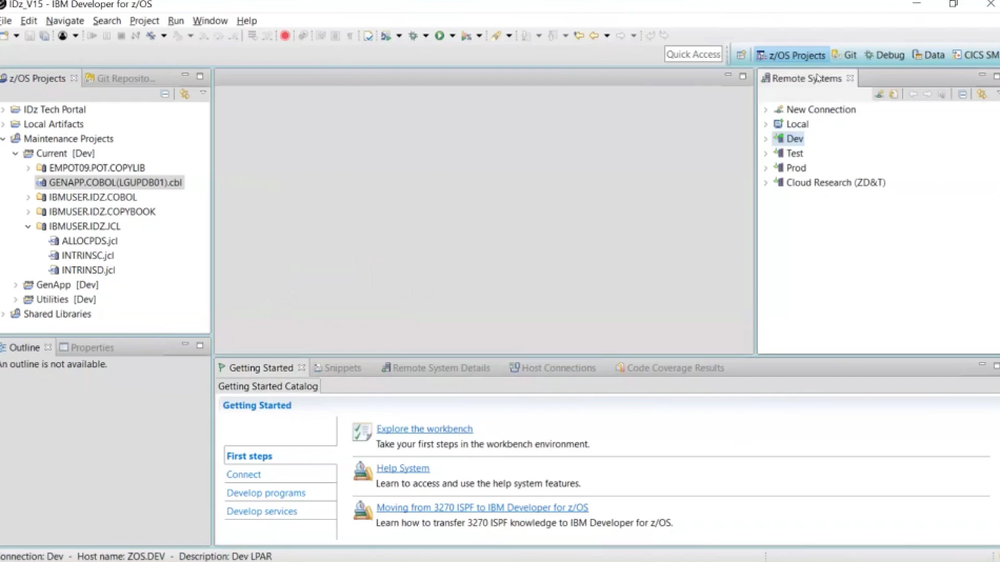
Task: Open the Navigate menu
Action: point(64,20)
